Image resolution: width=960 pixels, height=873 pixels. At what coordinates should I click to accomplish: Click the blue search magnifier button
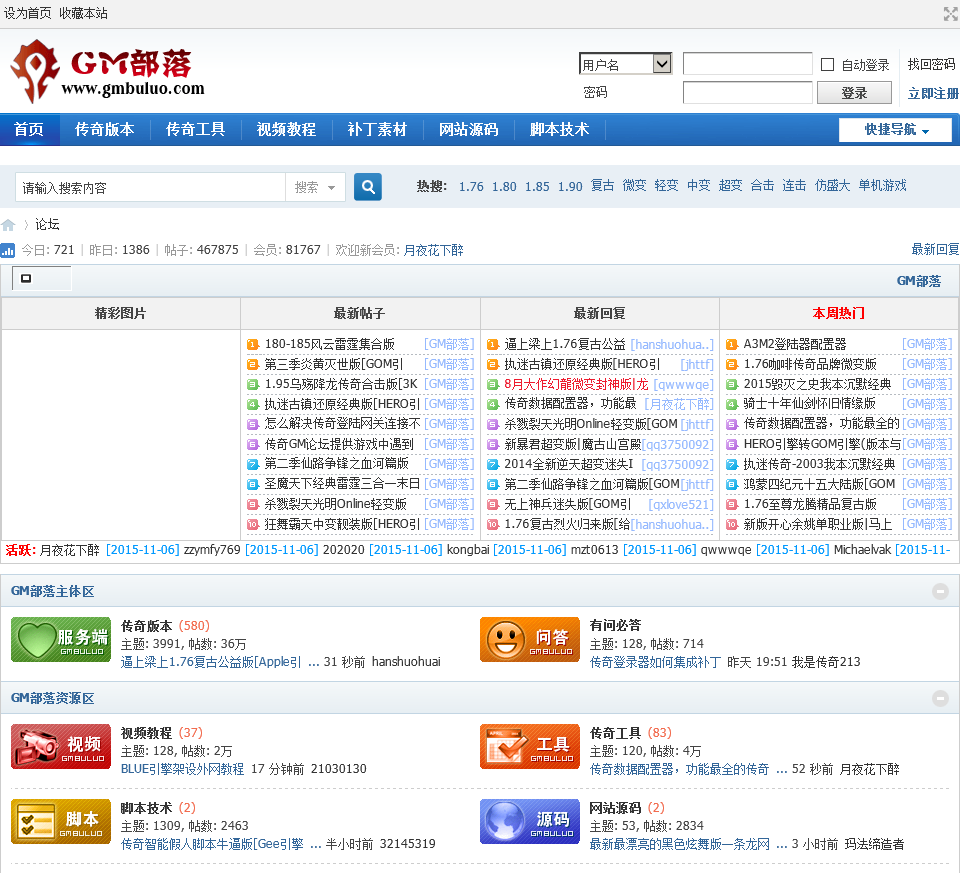click(368, 187)
